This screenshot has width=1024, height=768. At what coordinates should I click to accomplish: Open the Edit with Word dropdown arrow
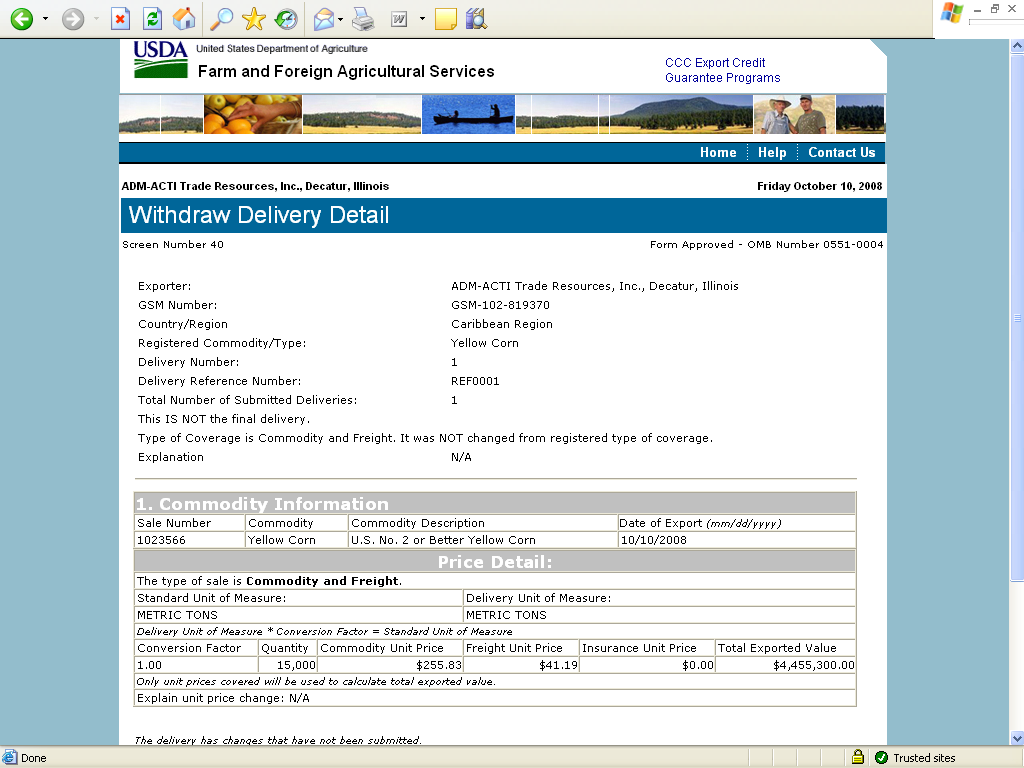coord(422,19)
